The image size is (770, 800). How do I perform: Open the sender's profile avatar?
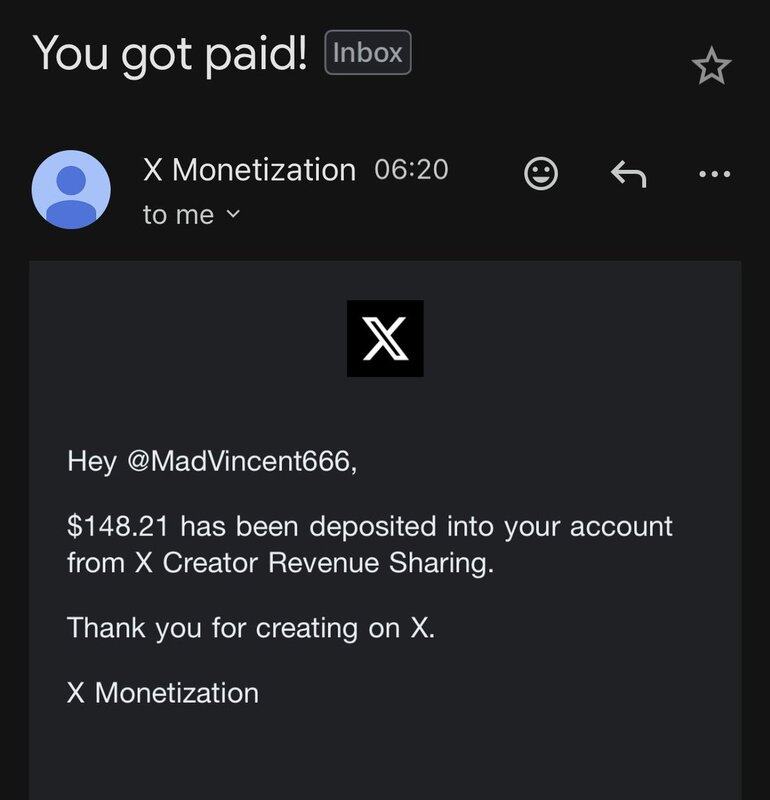click(x=71, y=189)
